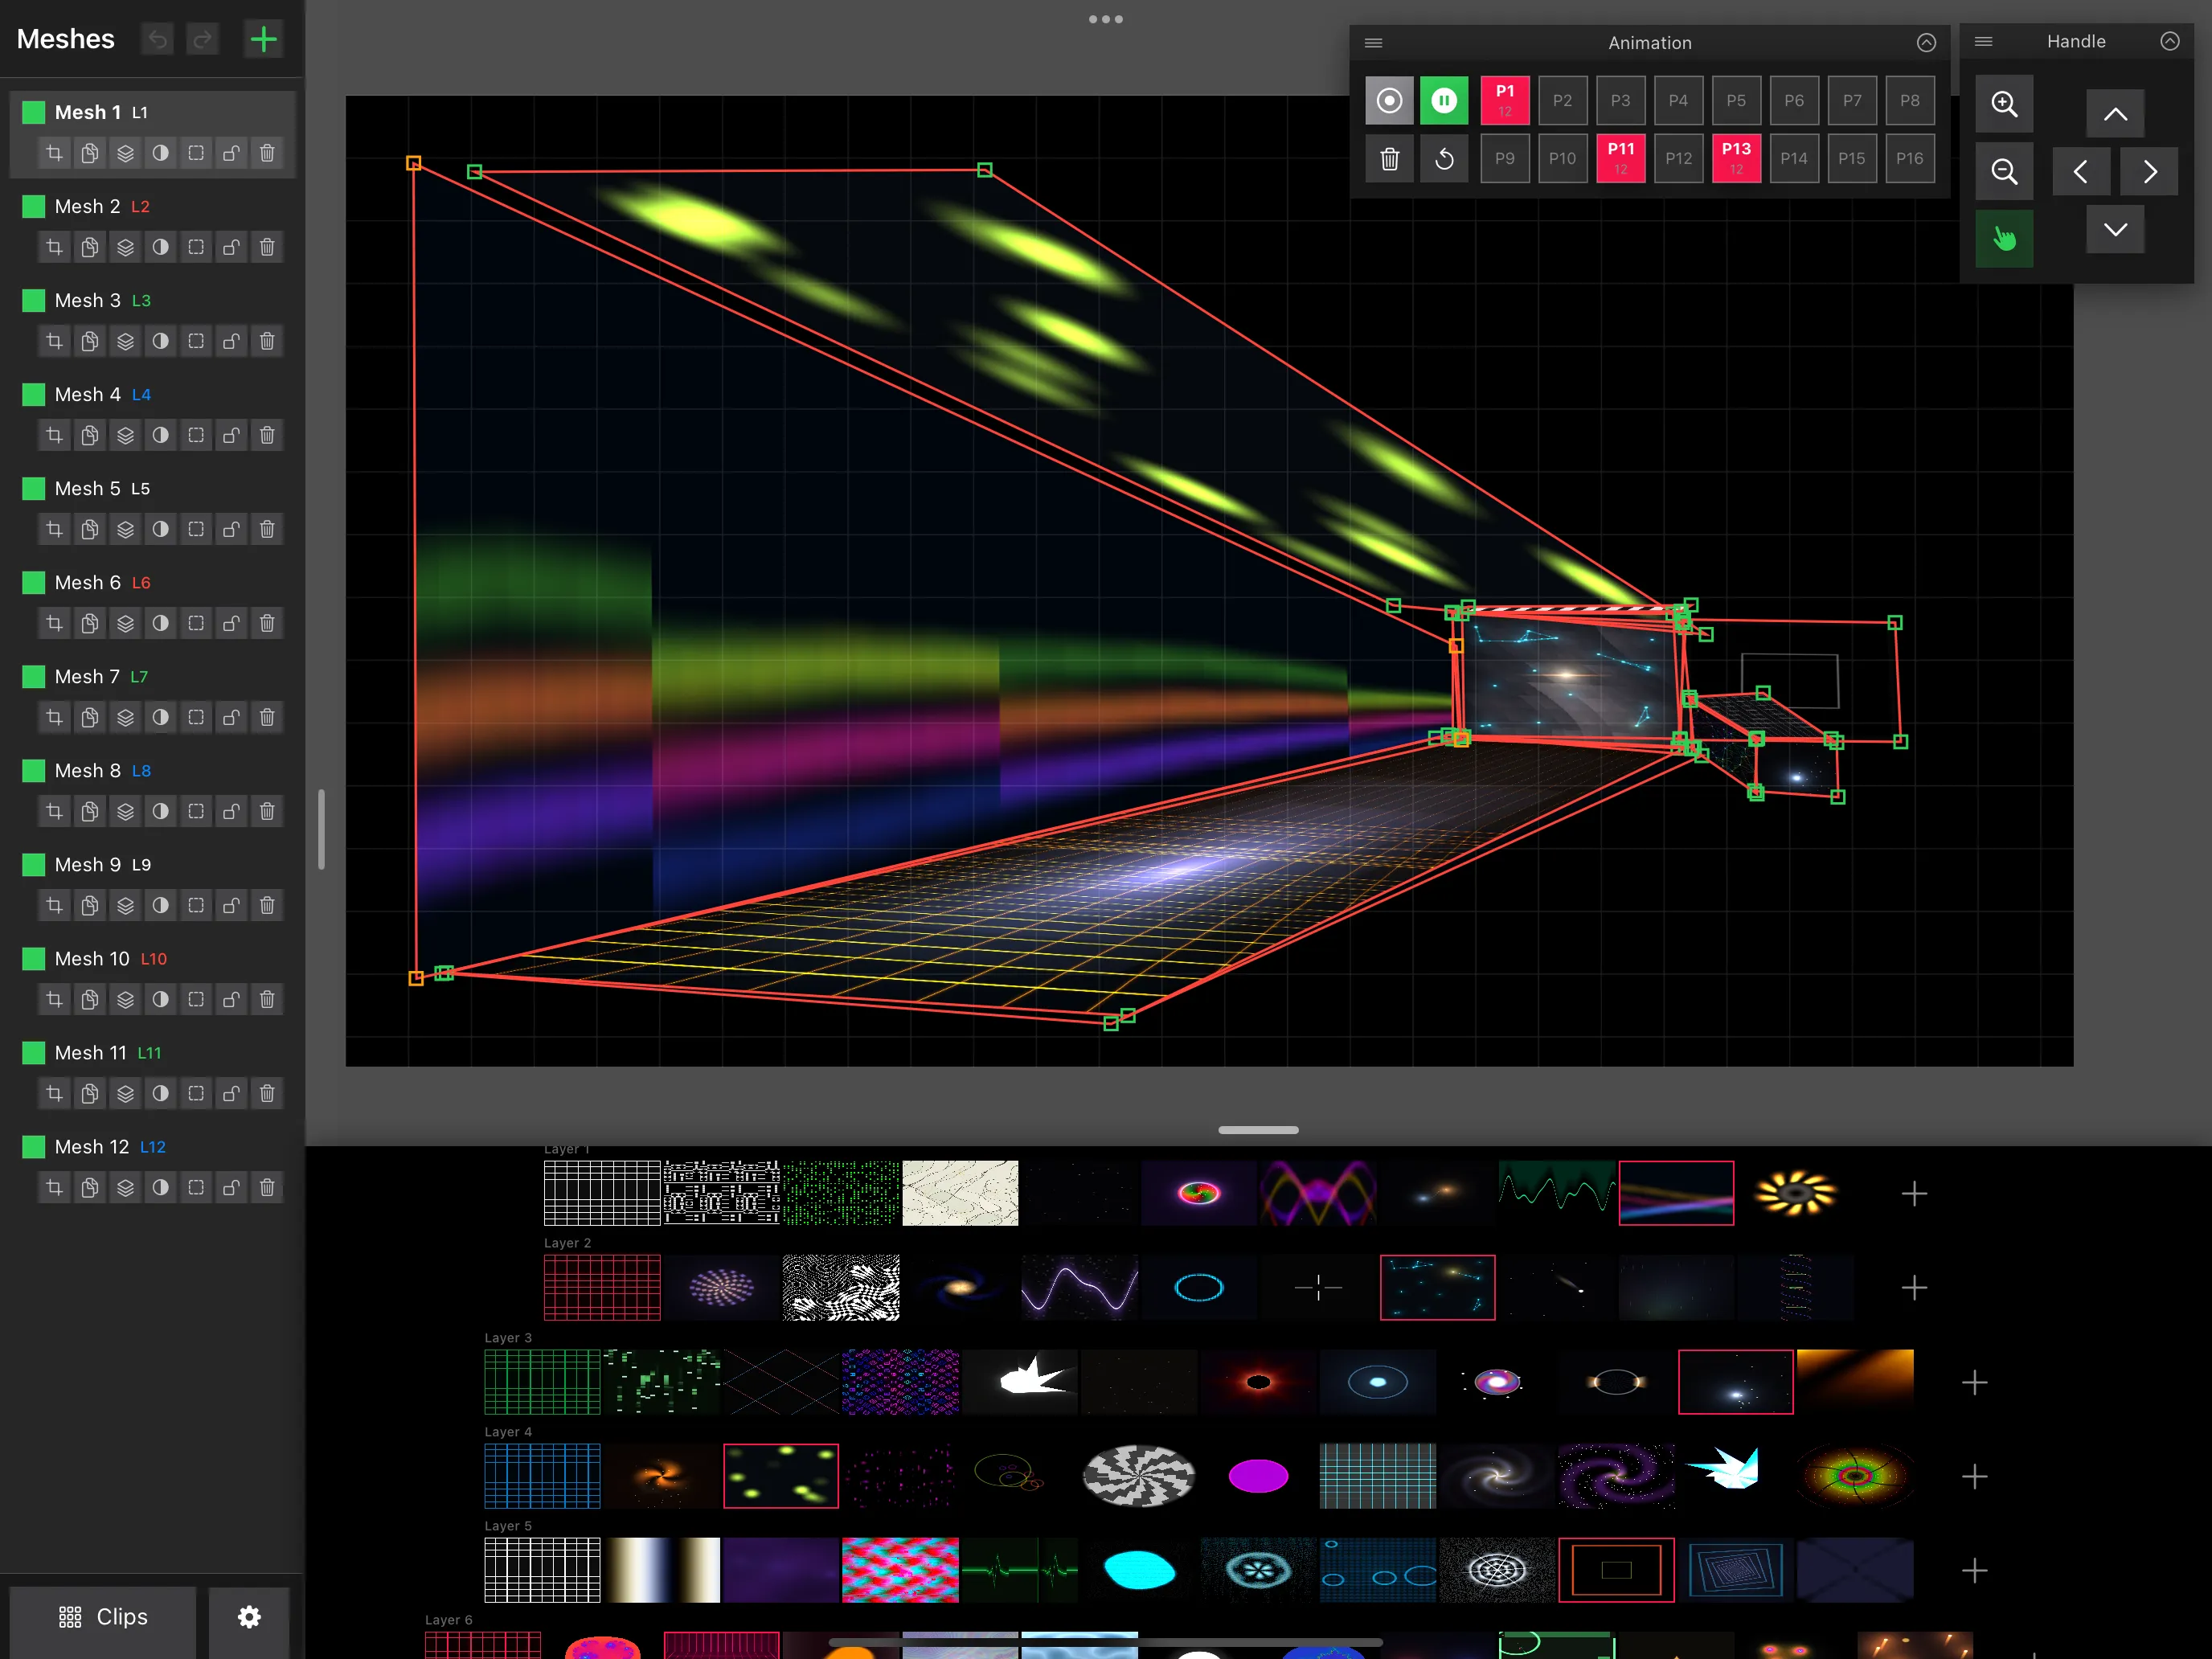Toggle the green hand drag tool
2212x1659 pixels.
click(x=2004, y=238)
